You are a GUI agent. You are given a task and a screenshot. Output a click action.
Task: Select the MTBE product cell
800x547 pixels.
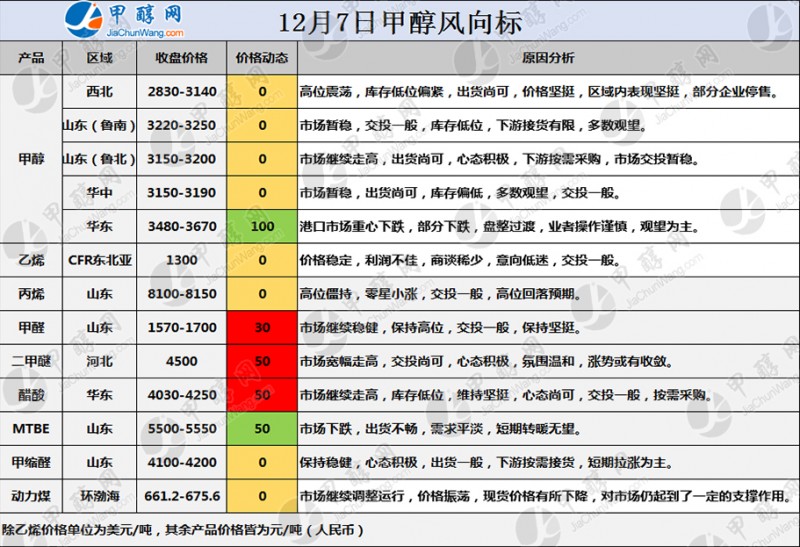pos(31,429)
